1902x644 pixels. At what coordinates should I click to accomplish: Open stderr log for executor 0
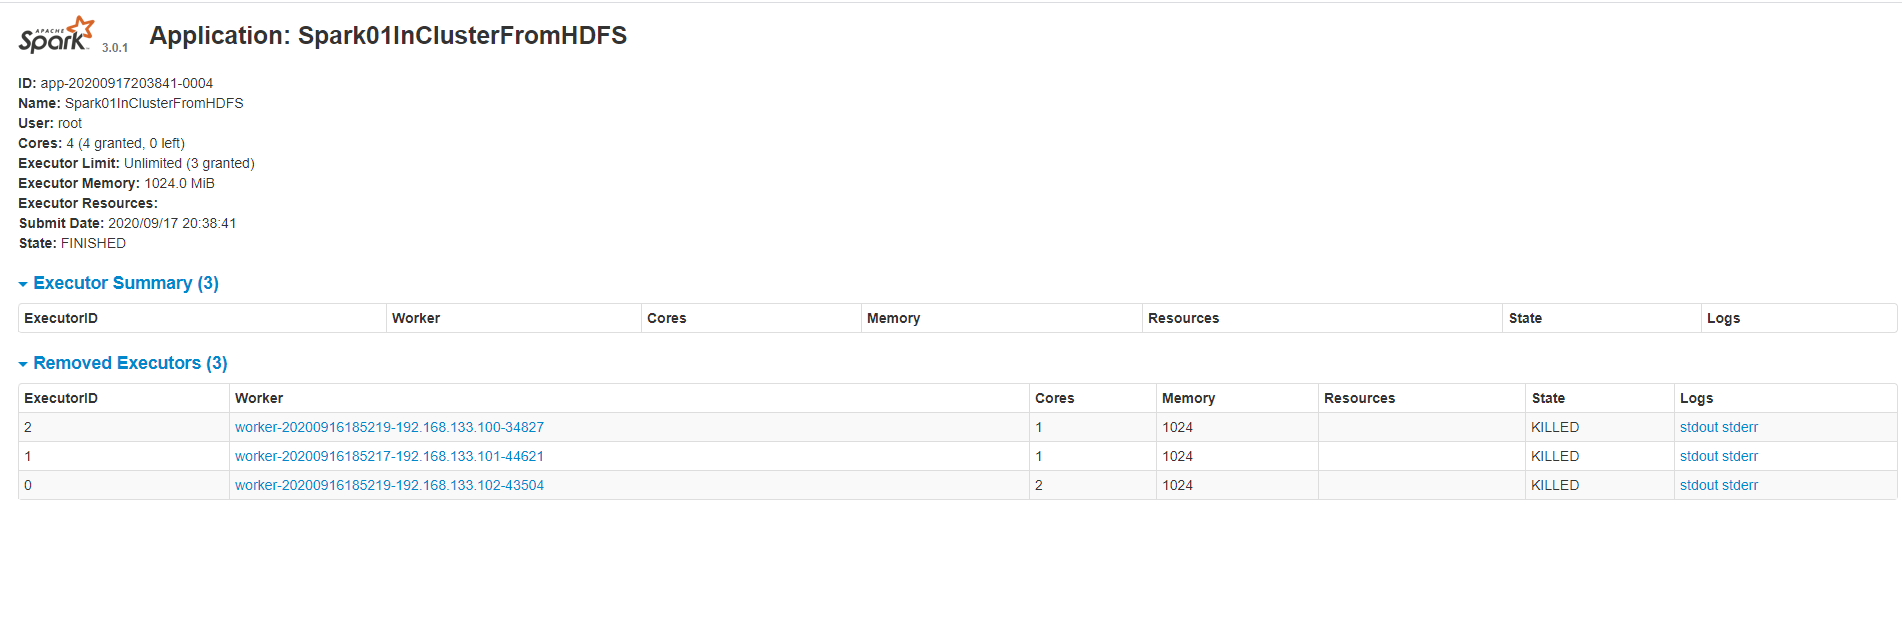[x=1740, y=485]
